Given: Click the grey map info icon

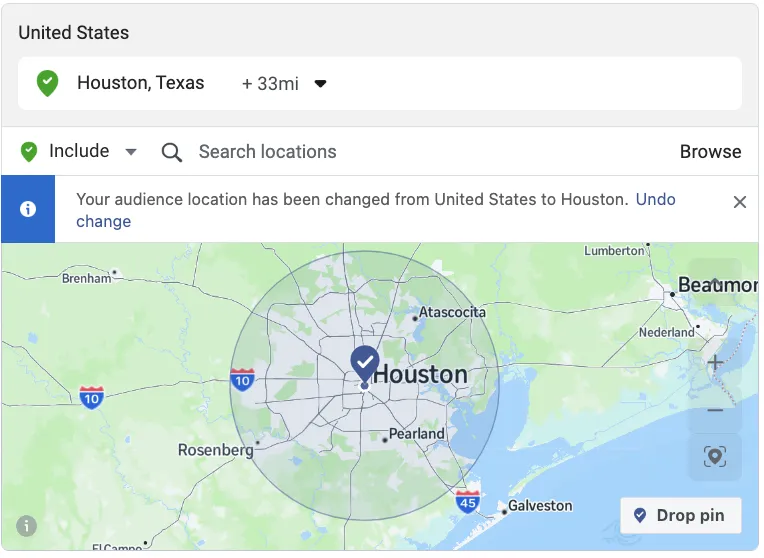Looking at the screenshot, I should pyautogui.click(x=26, y=526).
